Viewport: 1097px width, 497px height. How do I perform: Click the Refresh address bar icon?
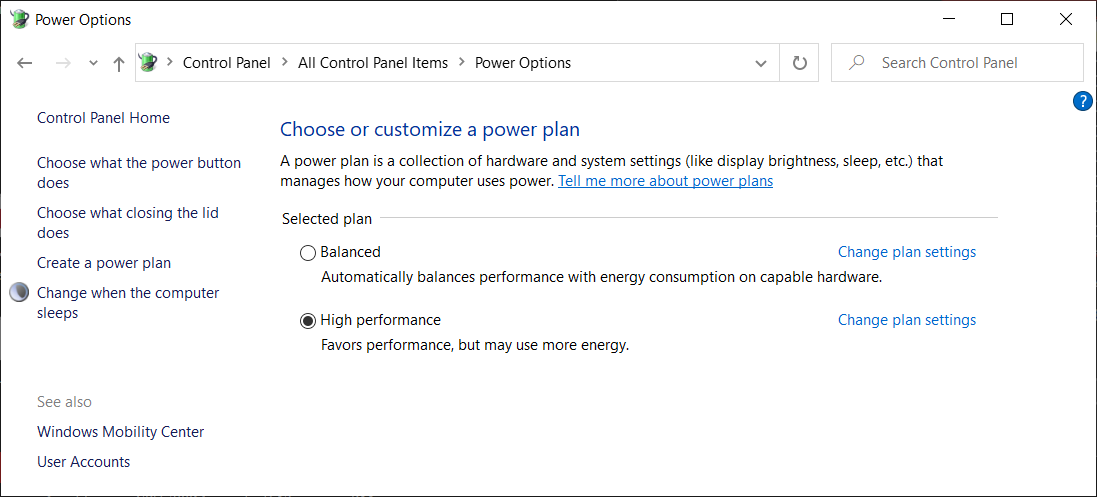coord(799,63)
